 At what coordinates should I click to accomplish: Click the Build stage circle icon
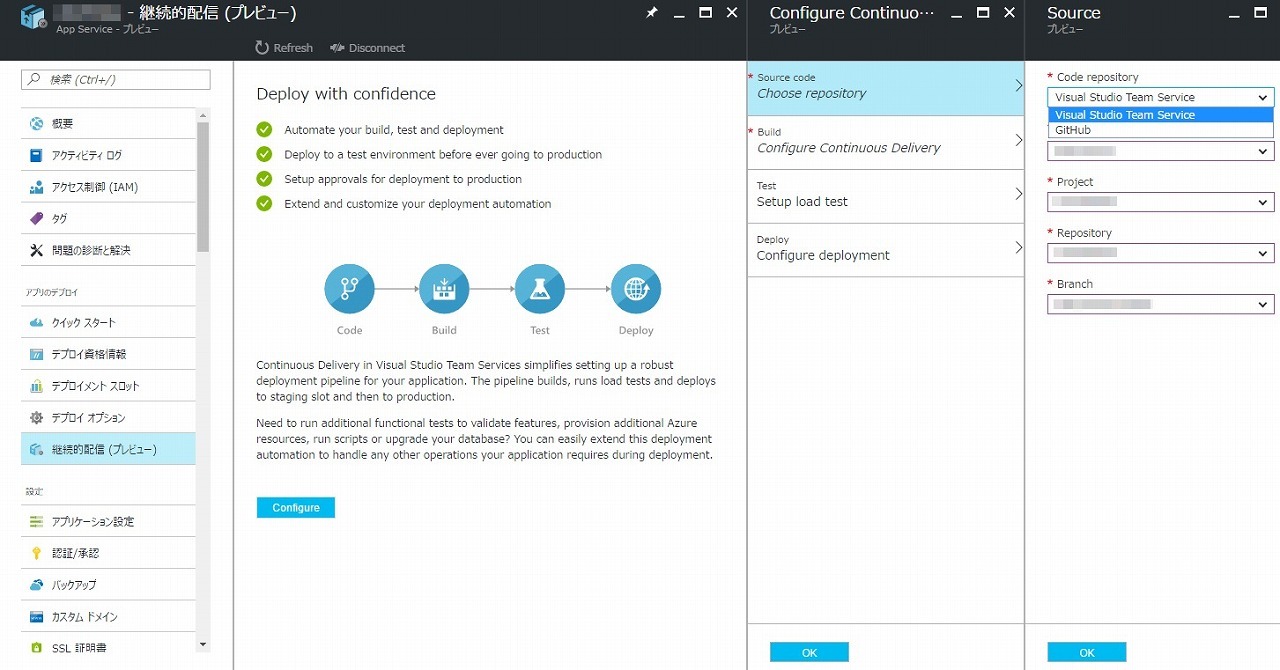[x=444, y=289]
